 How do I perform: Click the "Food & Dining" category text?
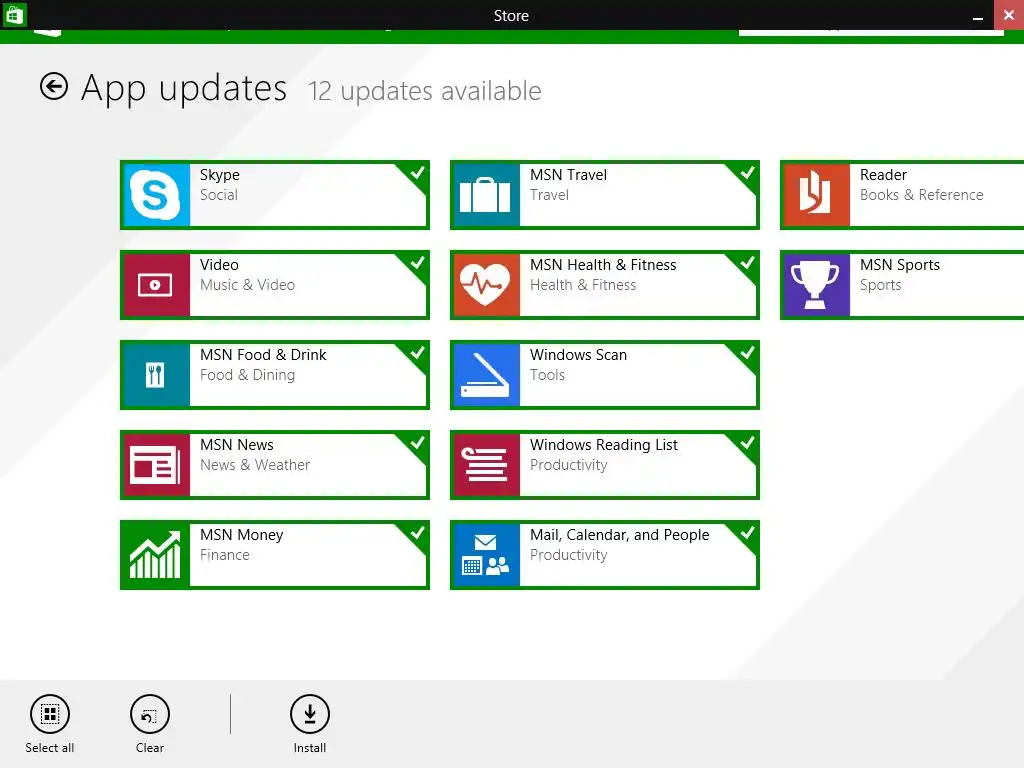point(247,375)
